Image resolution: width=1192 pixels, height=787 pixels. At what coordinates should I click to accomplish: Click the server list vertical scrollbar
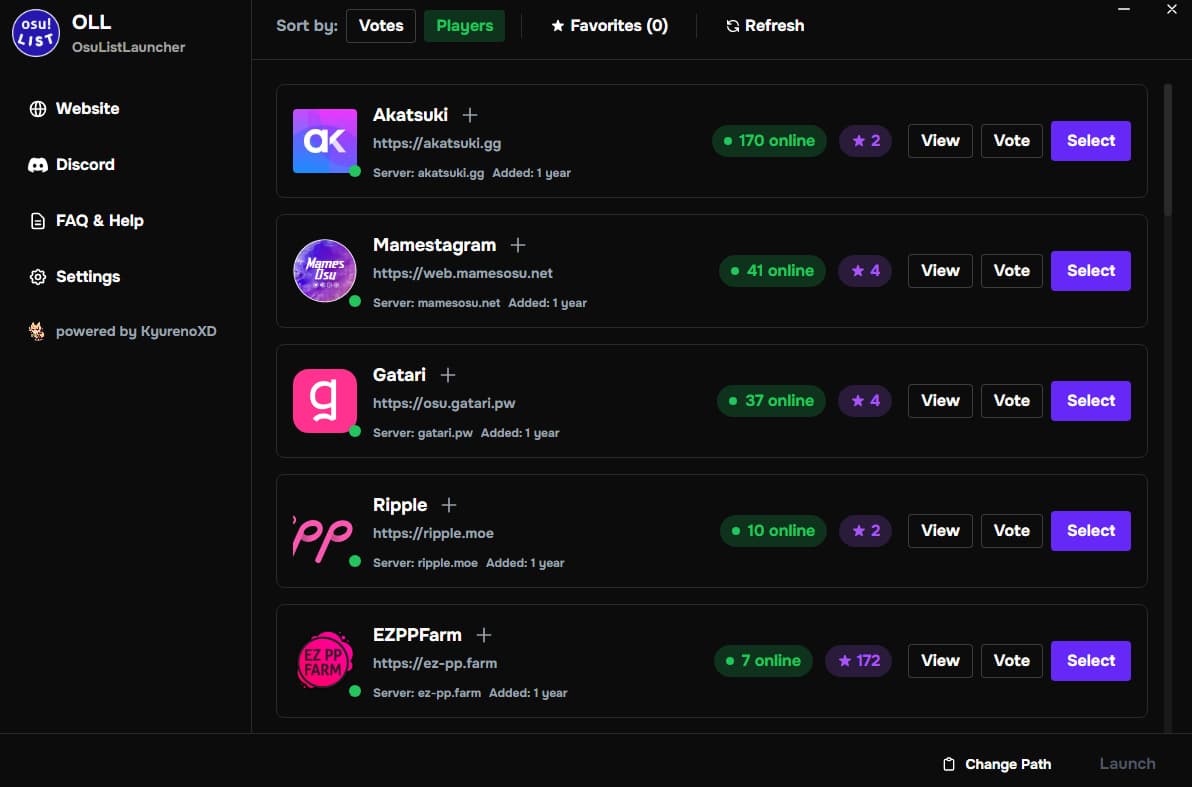tap(1167, 150)
